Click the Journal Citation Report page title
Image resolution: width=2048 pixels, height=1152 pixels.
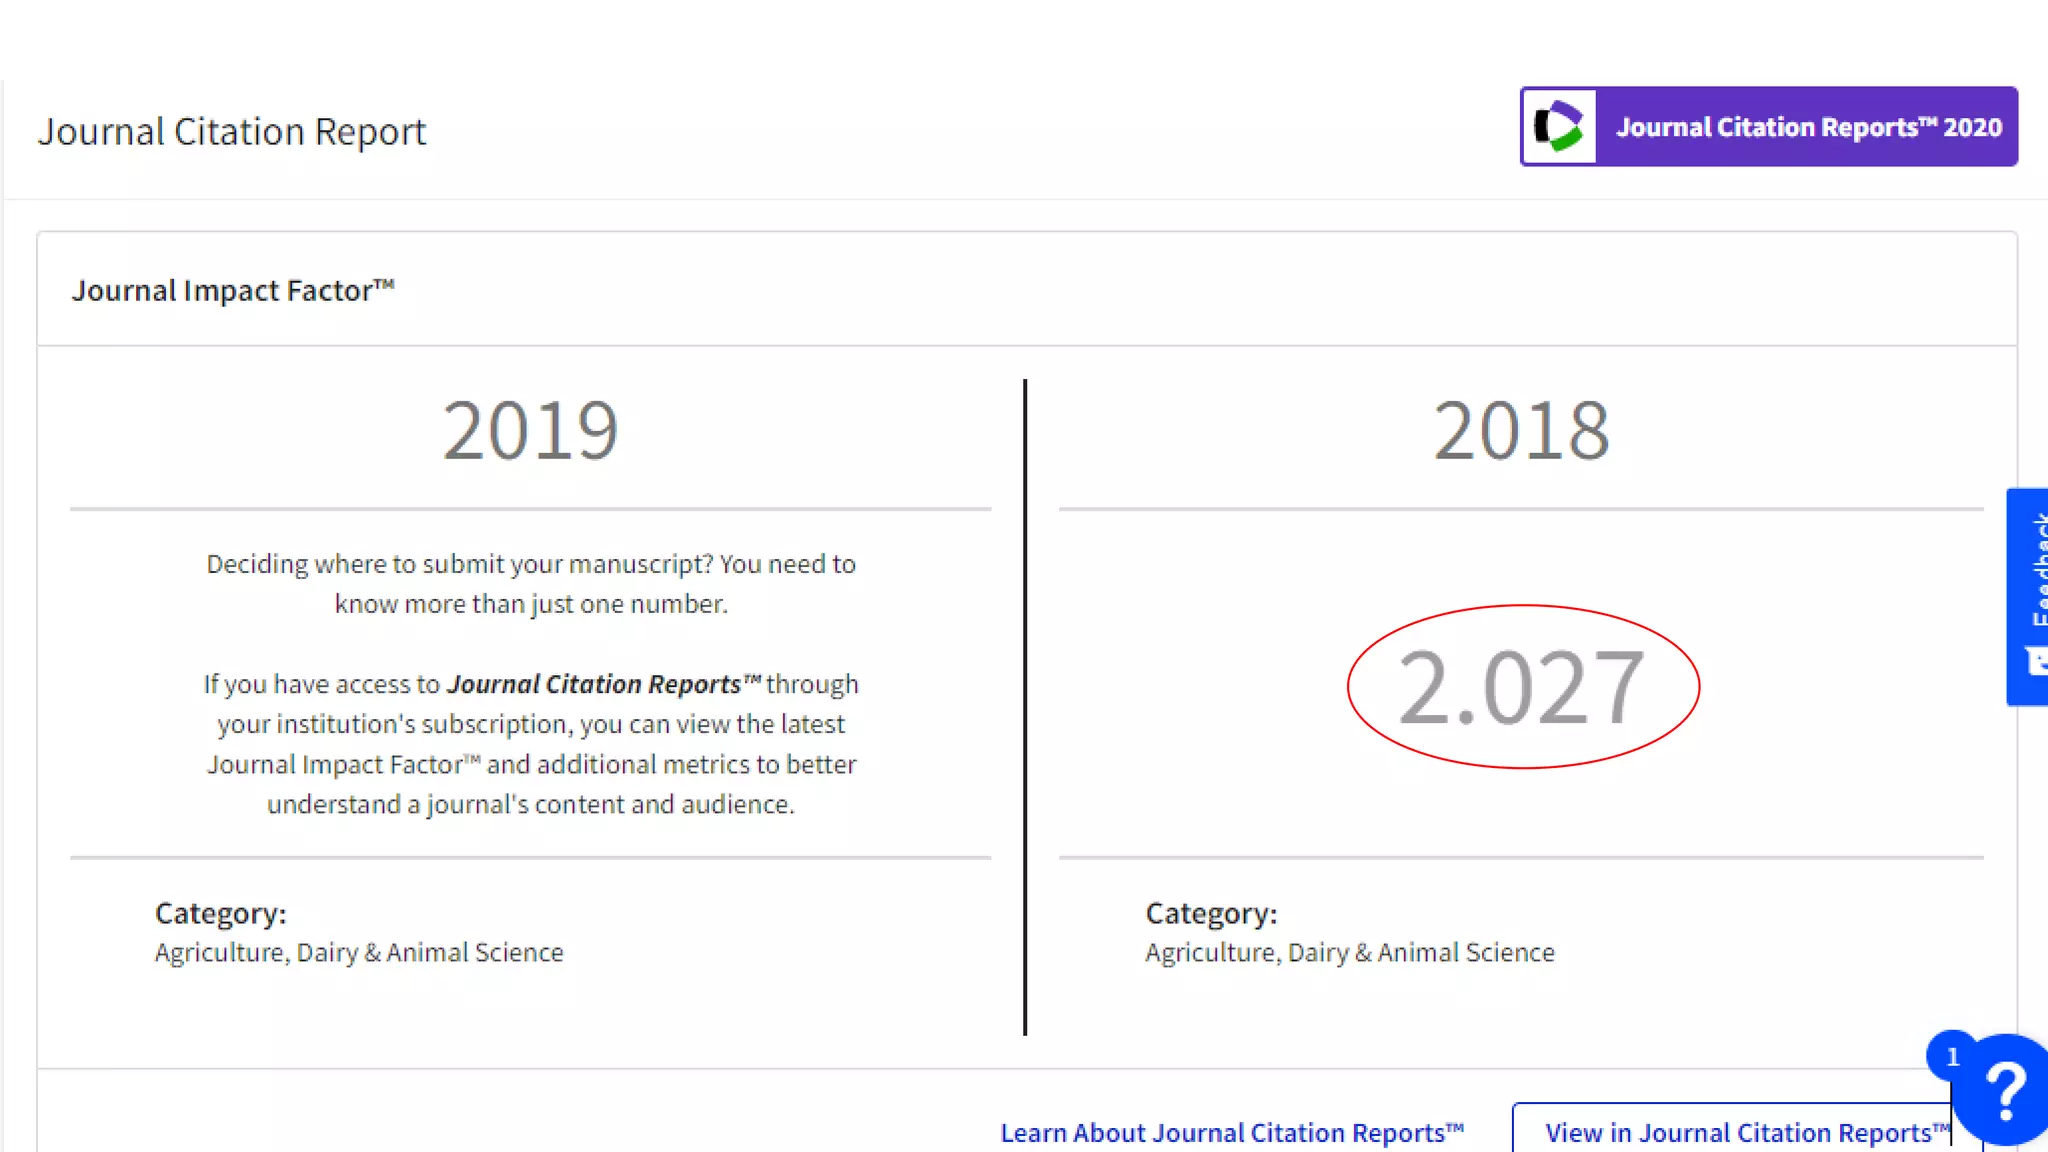click(232, 132)
